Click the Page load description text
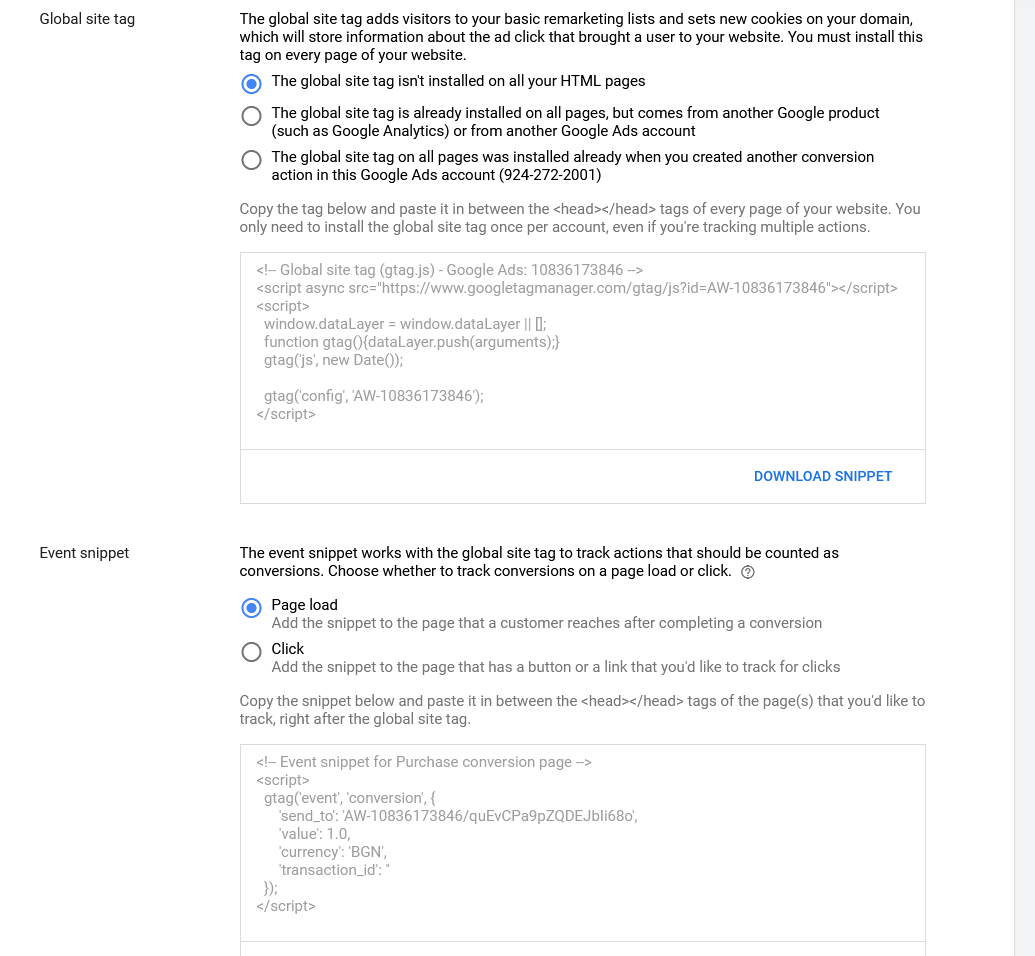Viewport: 1035px width, 956px height. [547, 623]
